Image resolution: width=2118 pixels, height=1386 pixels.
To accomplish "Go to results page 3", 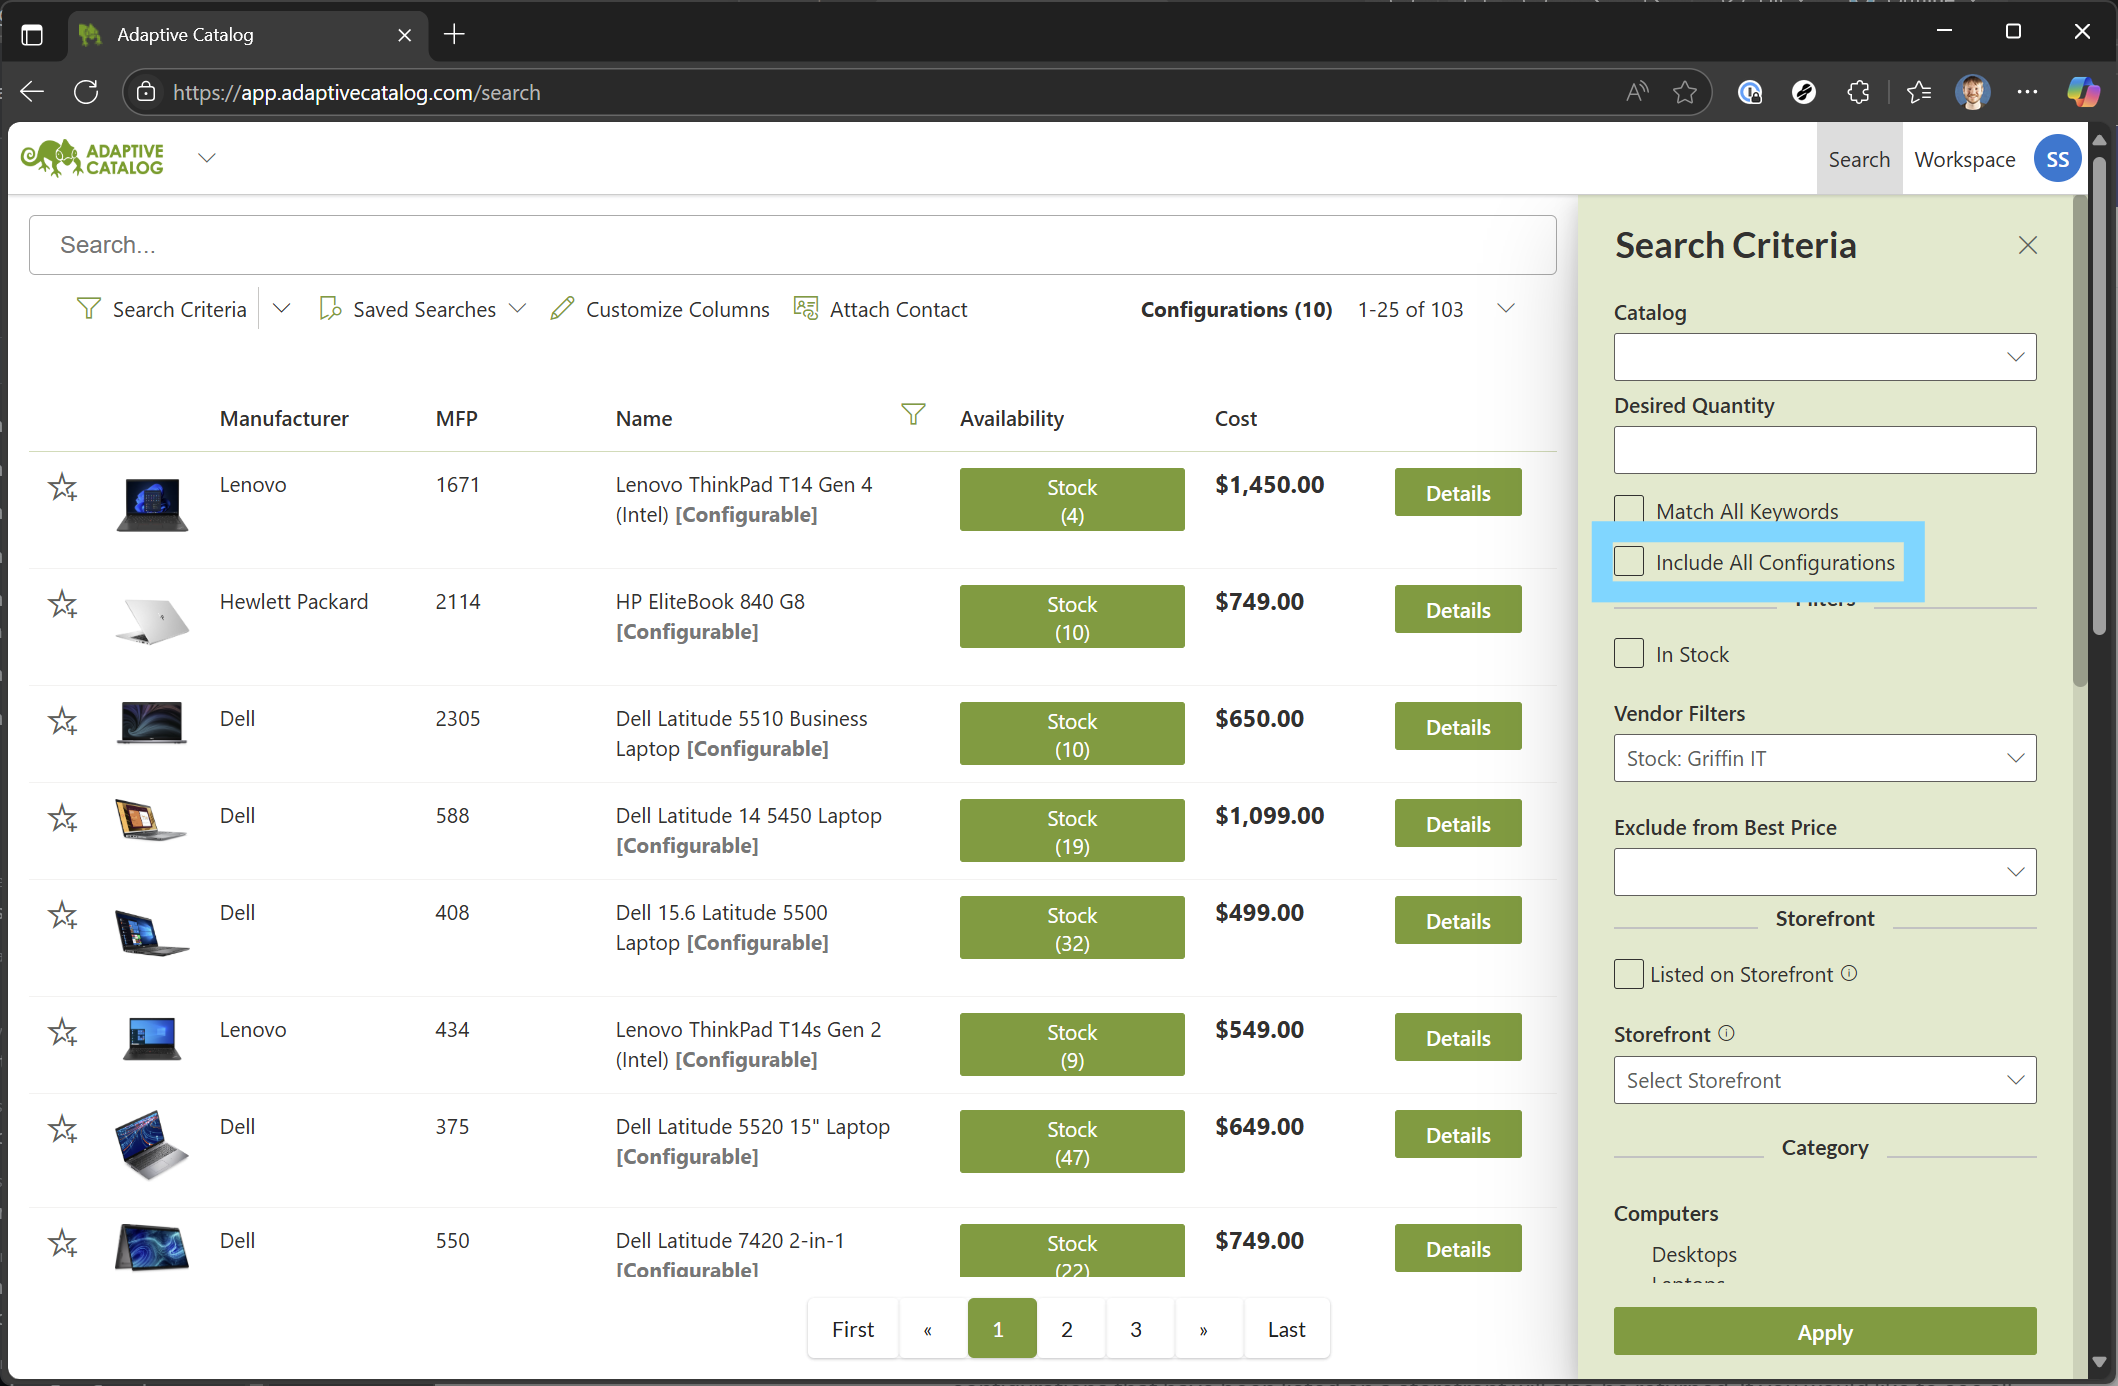I will 1136,1329.
